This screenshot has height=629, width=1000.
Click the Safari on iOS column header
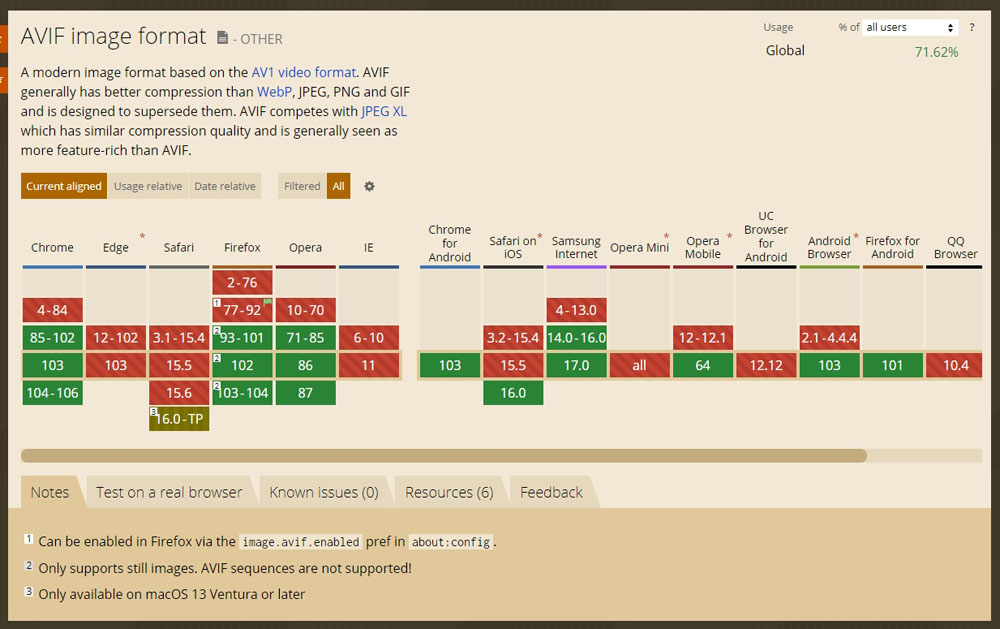click(x=513, y=248)
